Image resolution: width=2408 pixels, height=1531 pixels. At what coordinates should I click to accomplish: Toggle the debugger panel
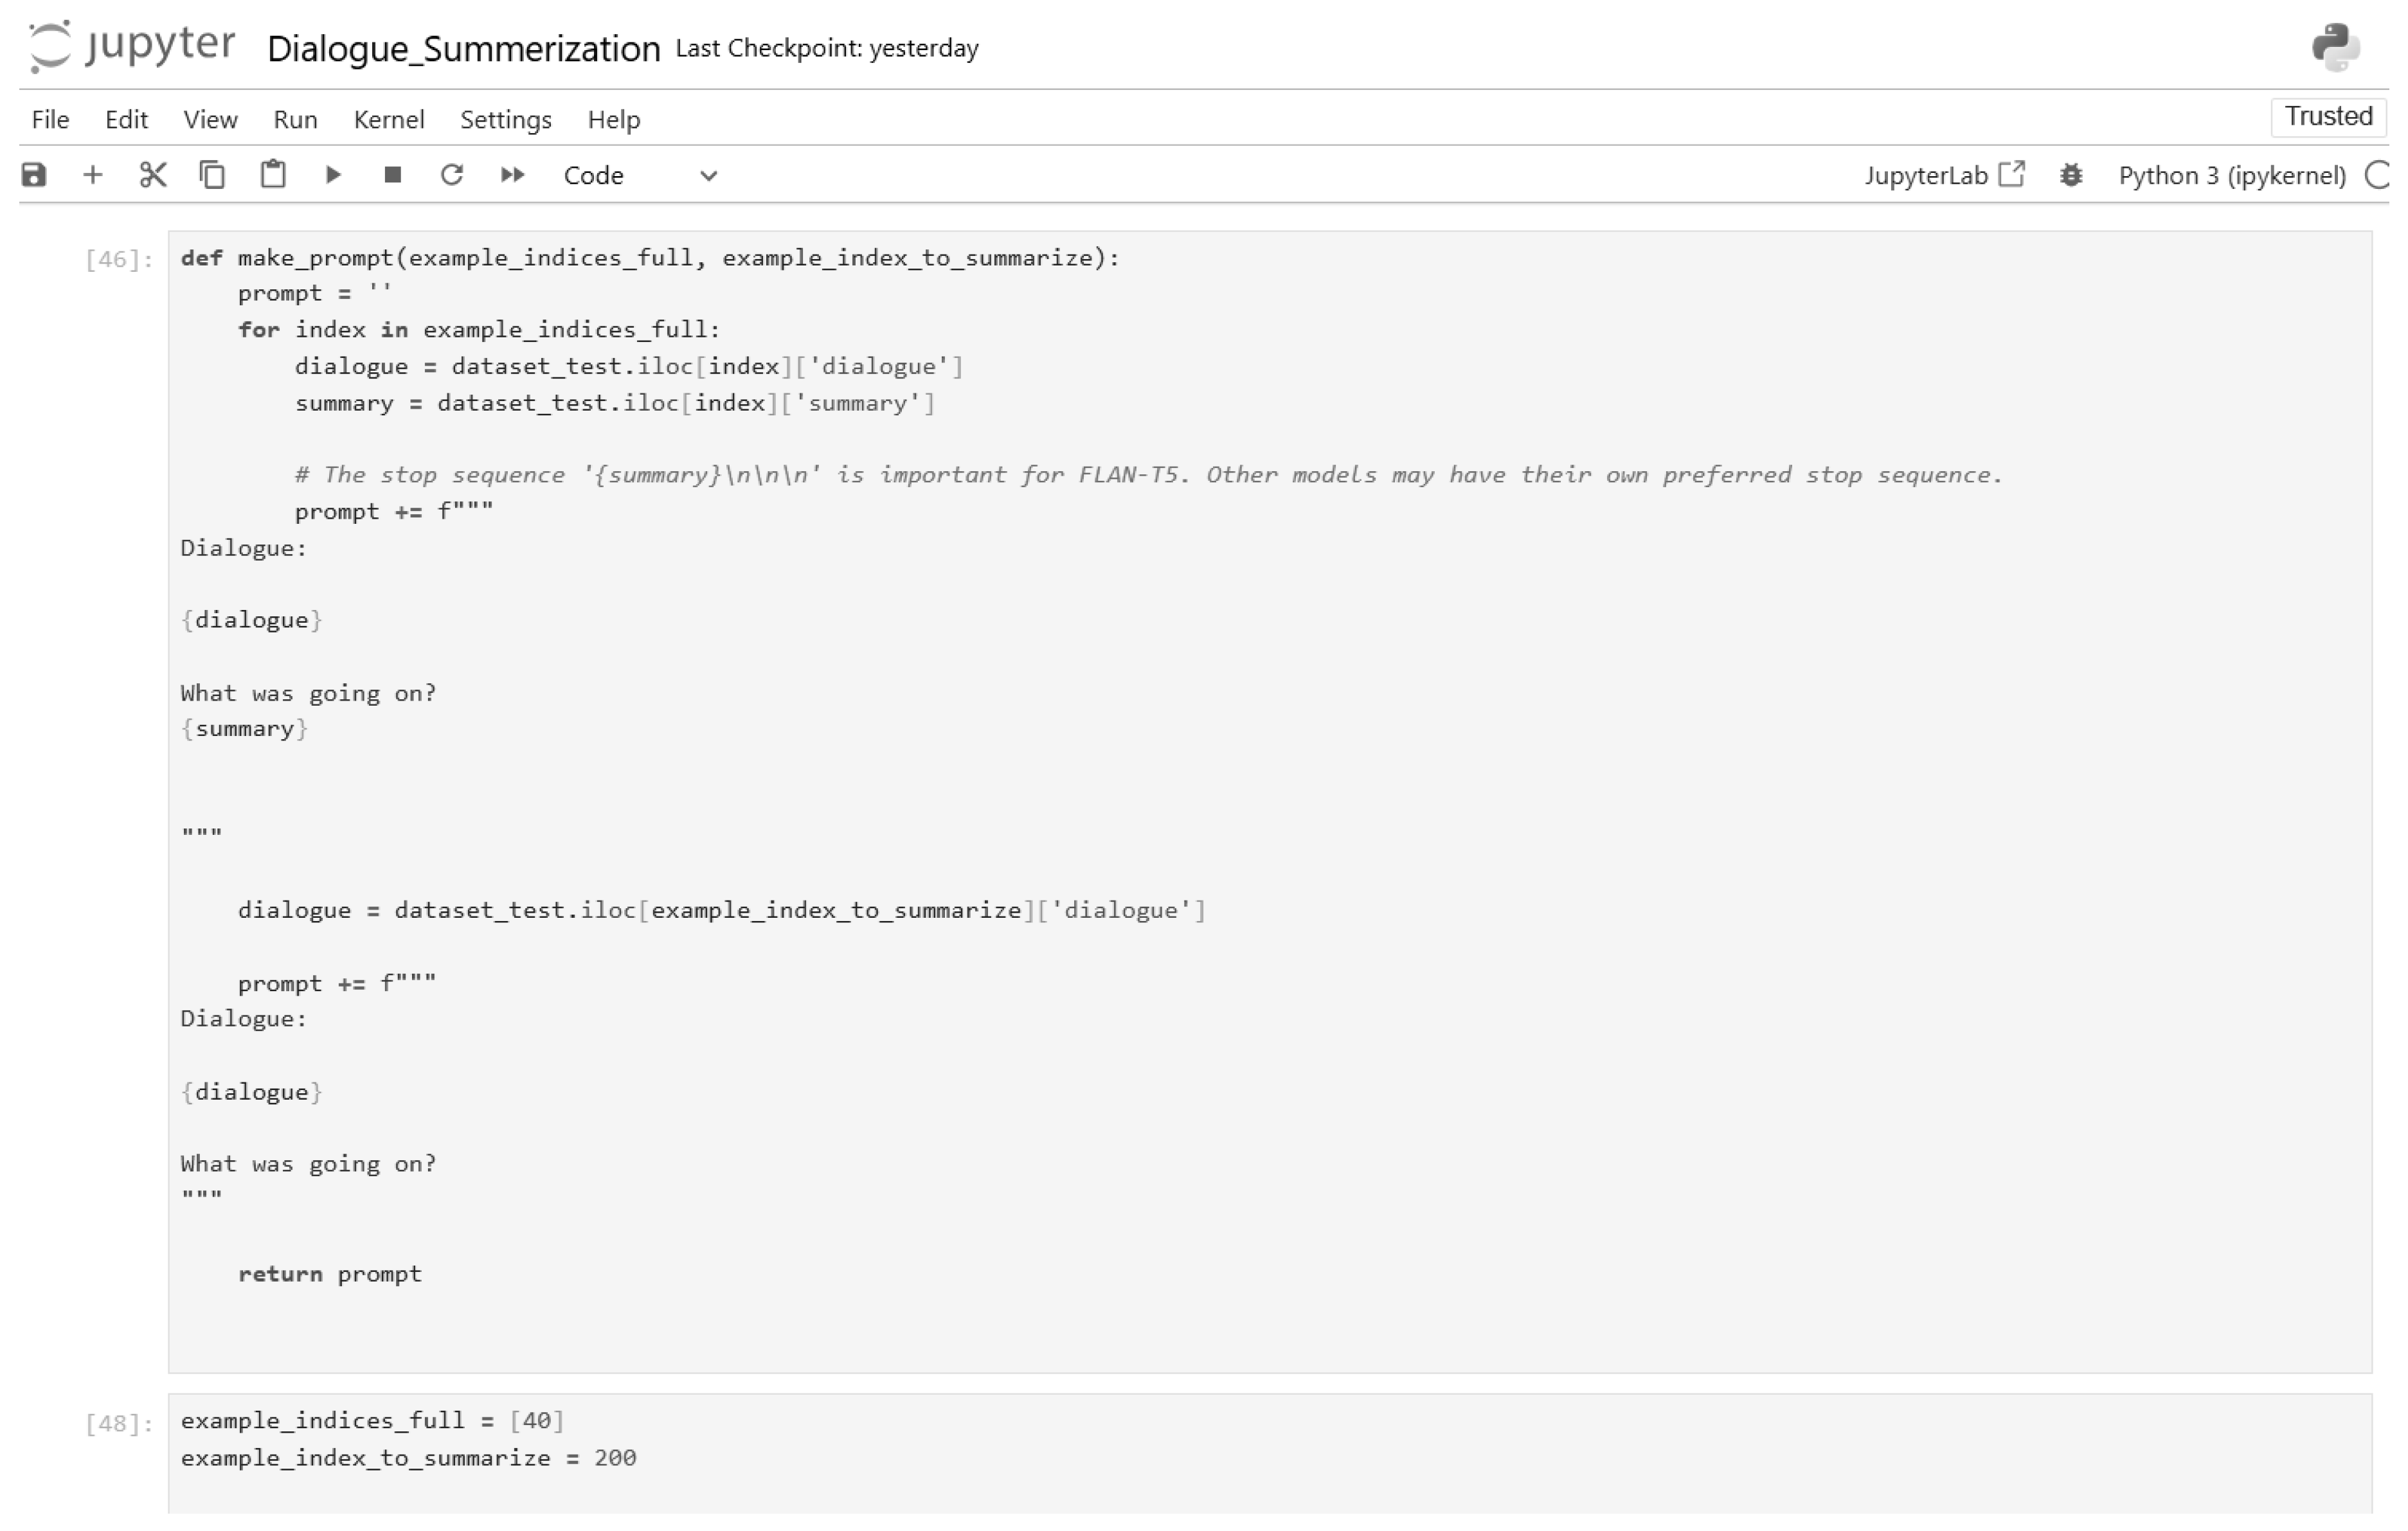[2072, 175]
